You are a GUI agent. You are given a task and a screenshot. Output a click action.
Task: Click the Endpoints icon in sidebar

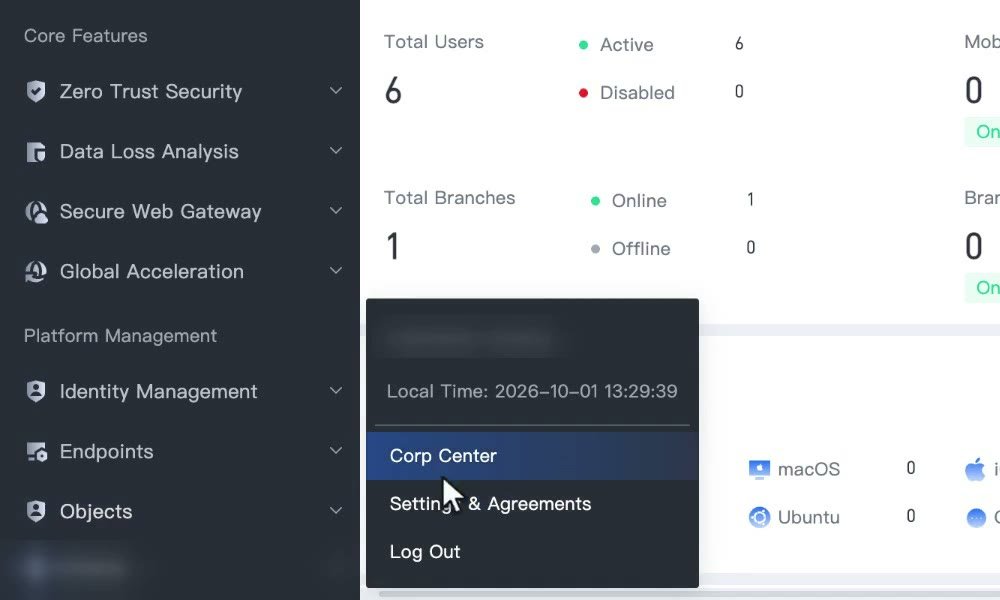click(x=36, y=451)
